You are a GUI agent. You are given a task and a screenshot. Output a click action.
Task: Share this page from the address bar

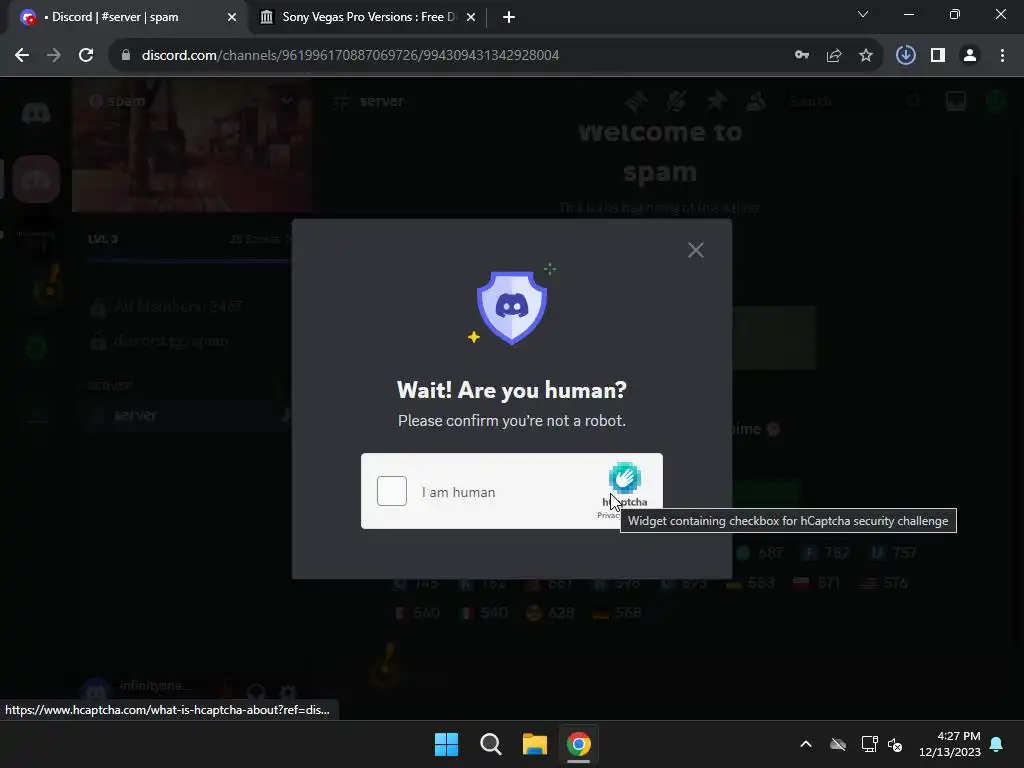click(x=834, y=55)
